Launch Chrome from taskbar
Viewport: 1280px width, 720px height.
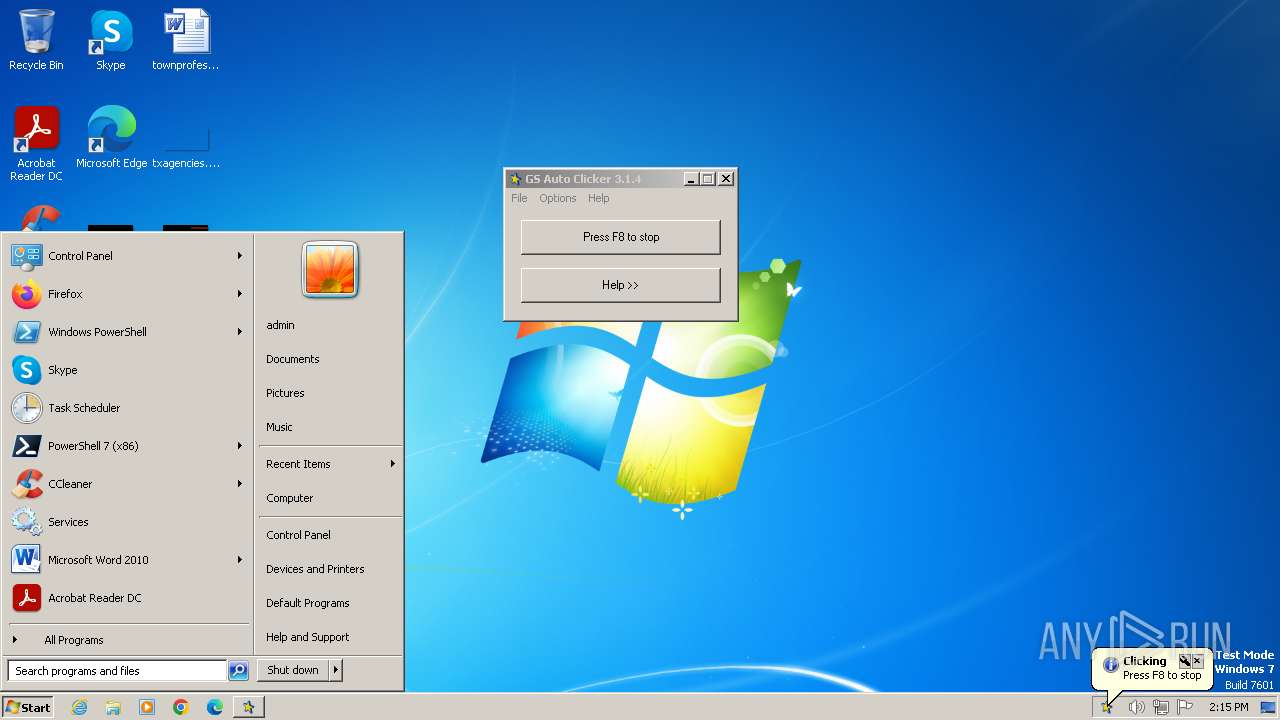(x=181, y=707)
